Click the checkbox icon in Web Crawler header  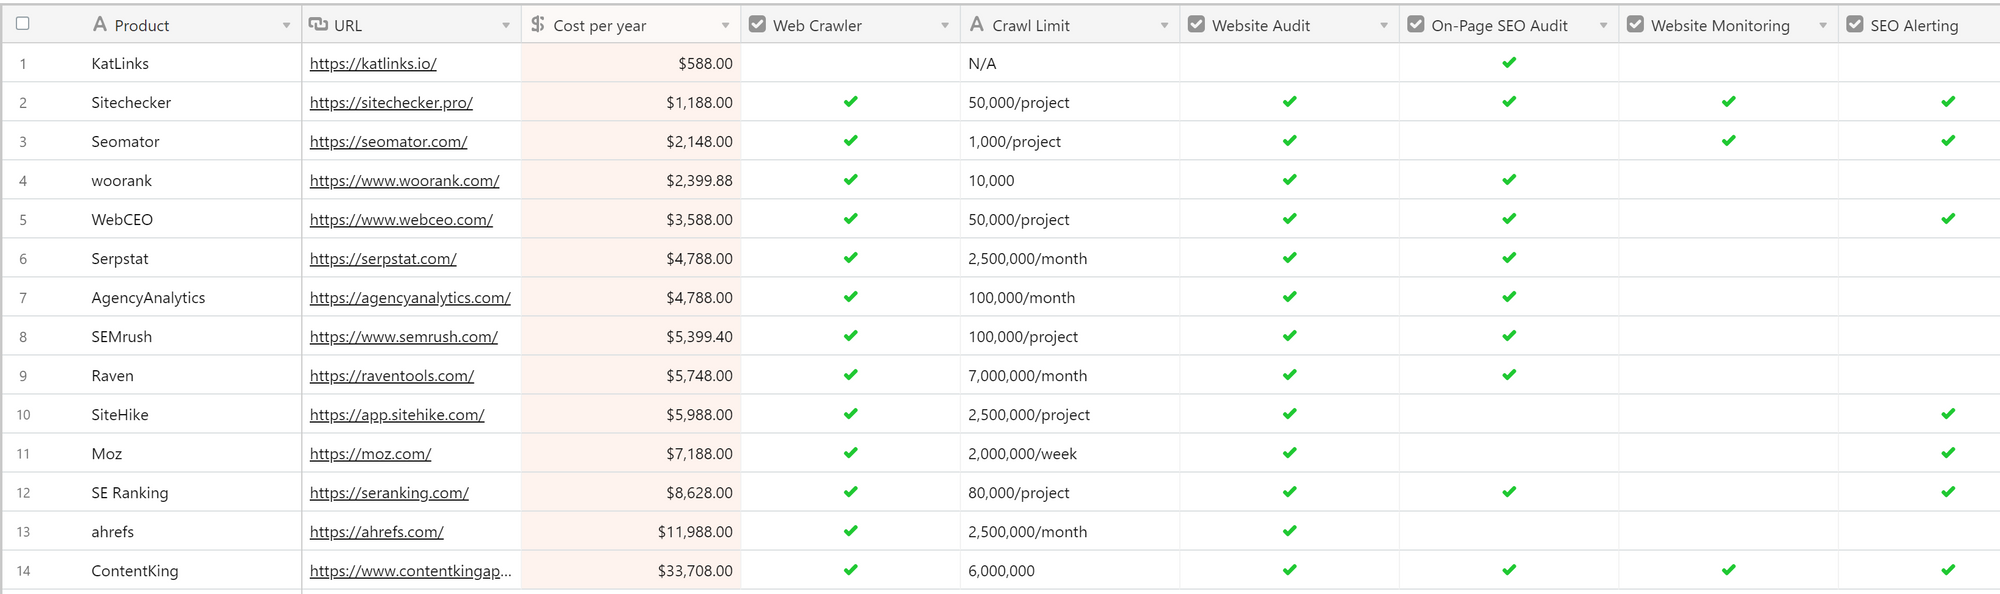point(757,24)
